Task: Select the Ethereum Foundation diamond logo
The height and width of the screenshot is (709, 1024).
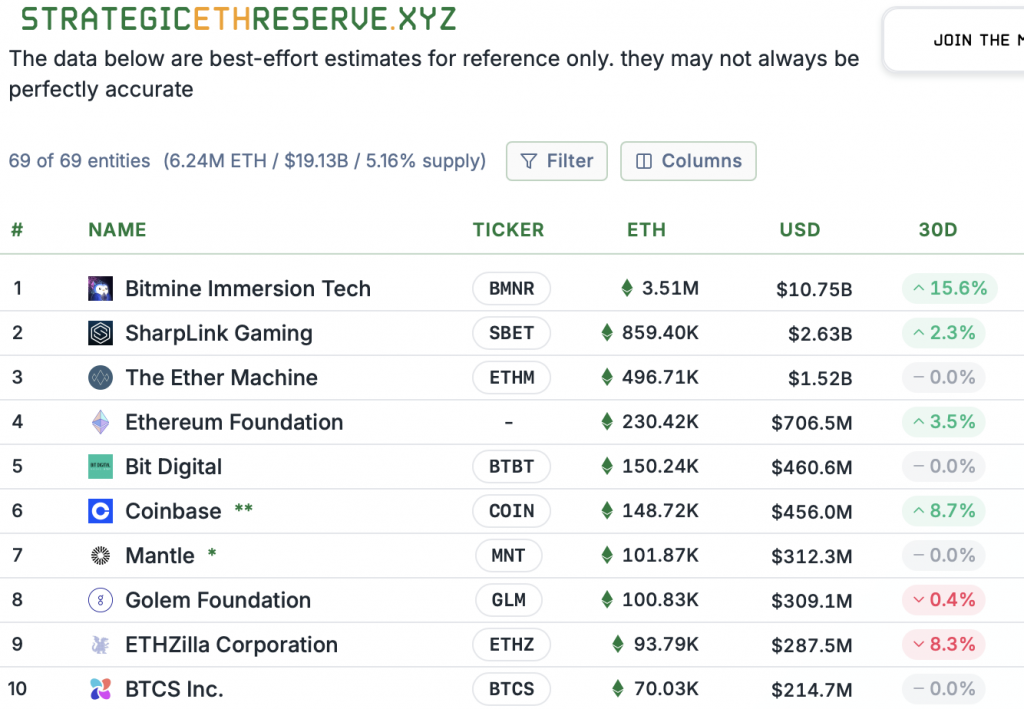Action: click(x=99, y=422)
